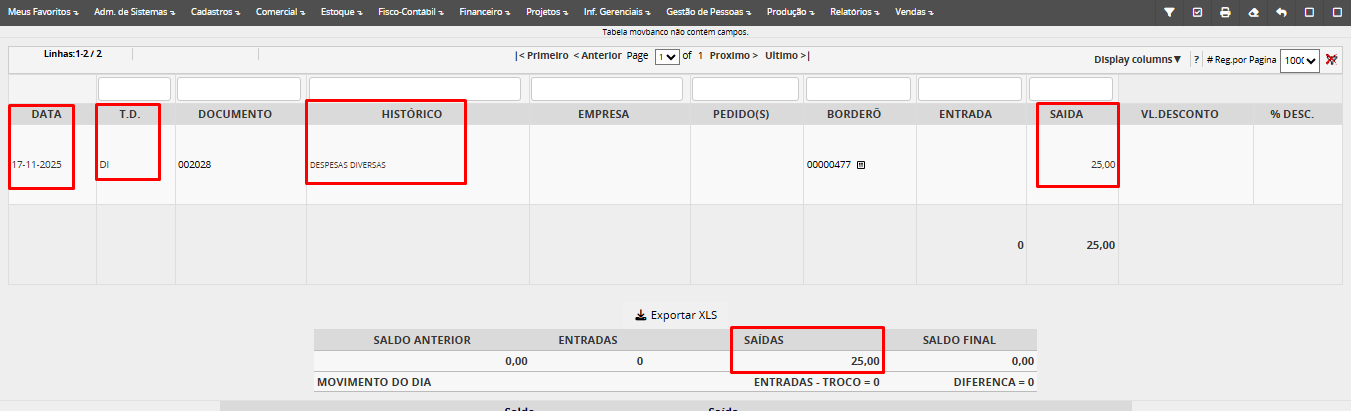1351x411 pixels.
Task: Click the funnel filter icon in top bar
Action: [1169, 13]
